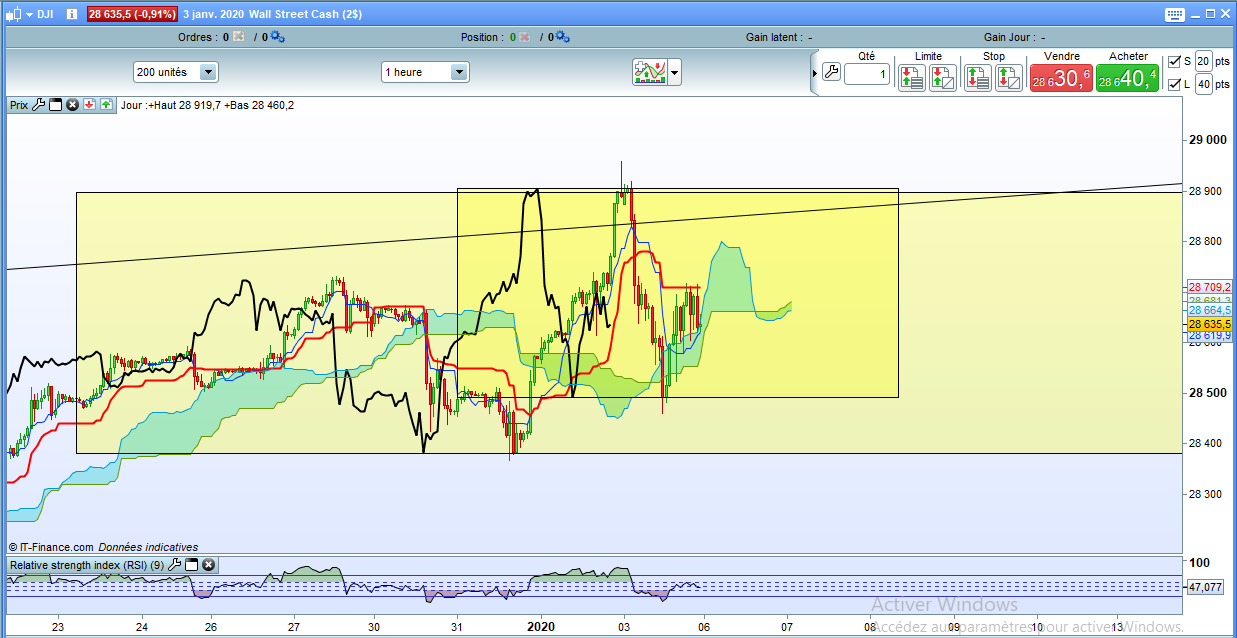Click the Prix panel red down arrow icon
This screenshot has height=638, width=1237.
tap(89, 104)
